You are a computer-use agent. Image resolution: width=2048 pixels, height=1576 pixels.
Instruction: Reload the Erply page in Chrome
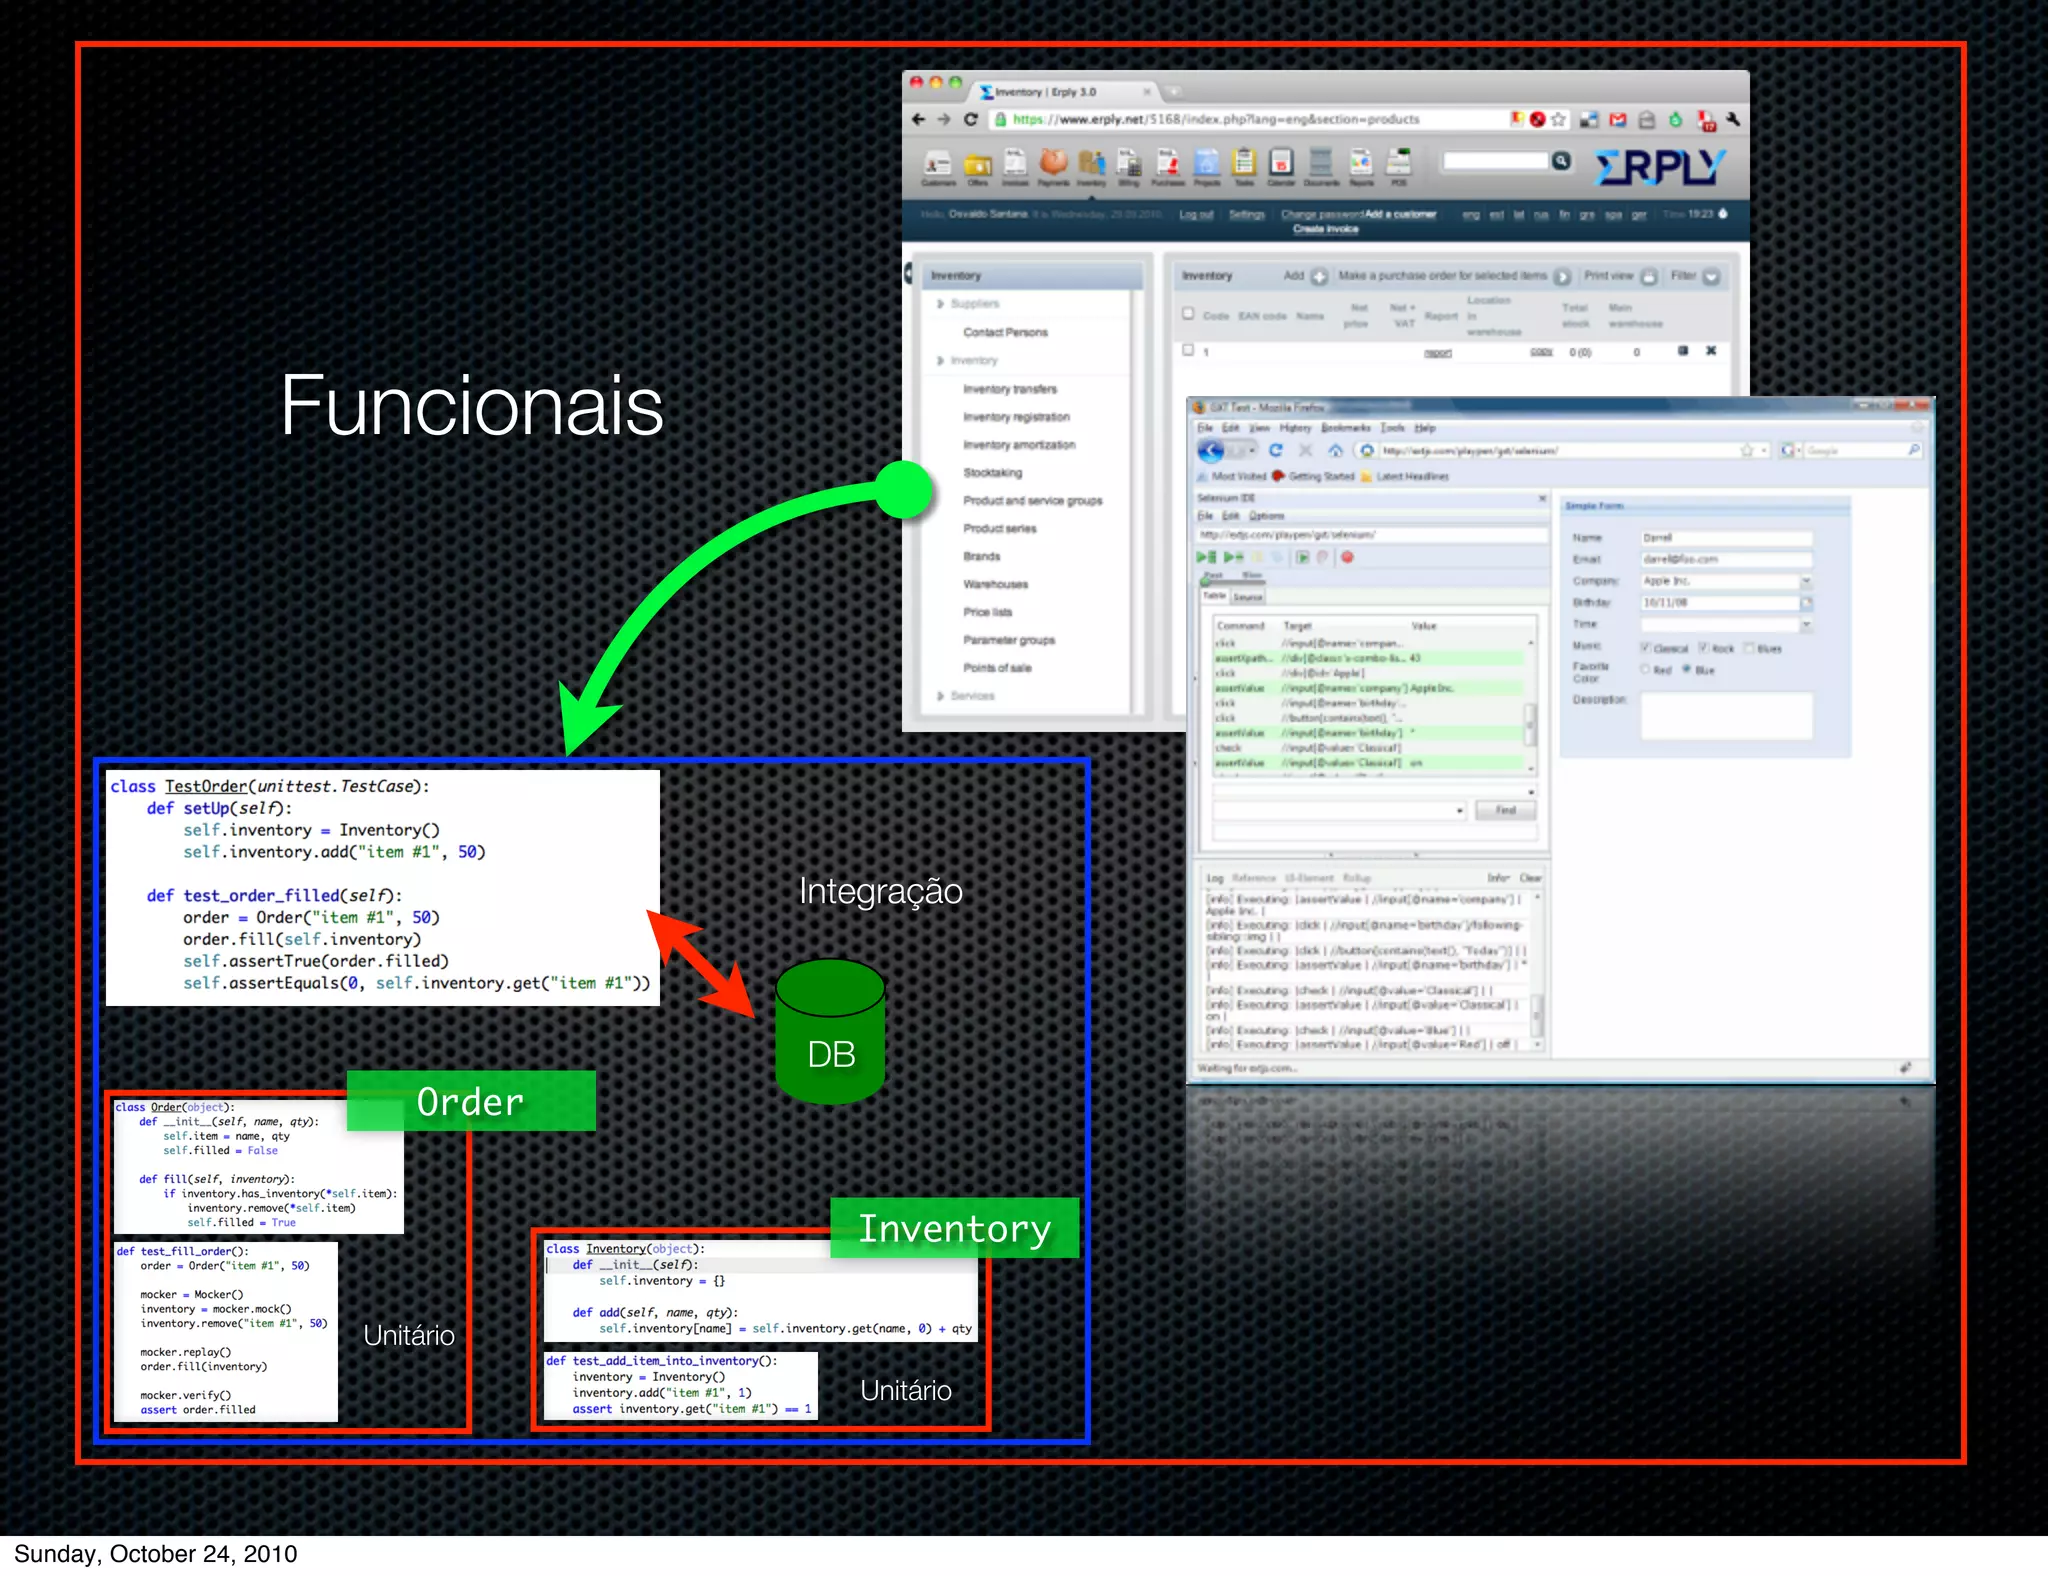[x=970, y=119]
